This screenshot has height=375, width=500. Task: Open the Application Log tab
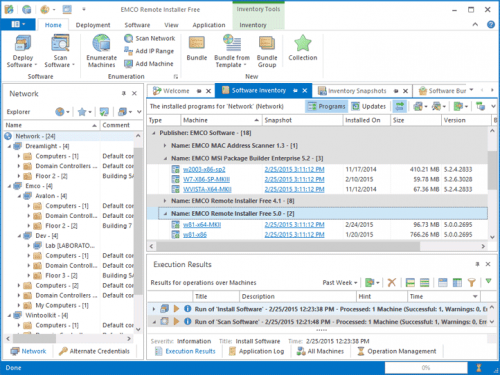click(256, 351)
